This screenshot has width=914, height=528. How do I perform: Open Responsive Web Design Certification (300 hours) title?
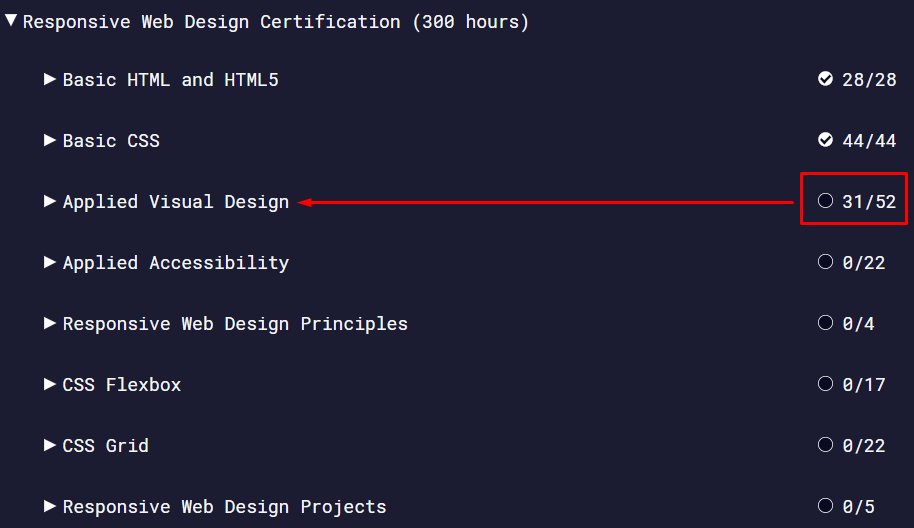tap(276, 22)
